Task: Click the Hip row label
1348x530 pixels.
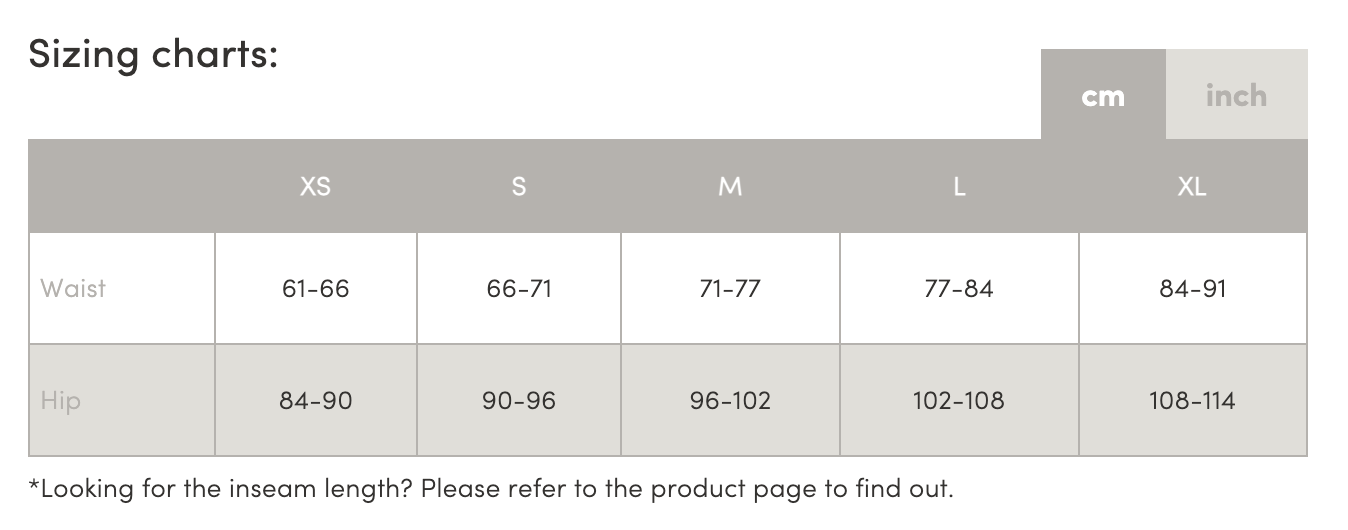Action: click(x=60, y=401)
